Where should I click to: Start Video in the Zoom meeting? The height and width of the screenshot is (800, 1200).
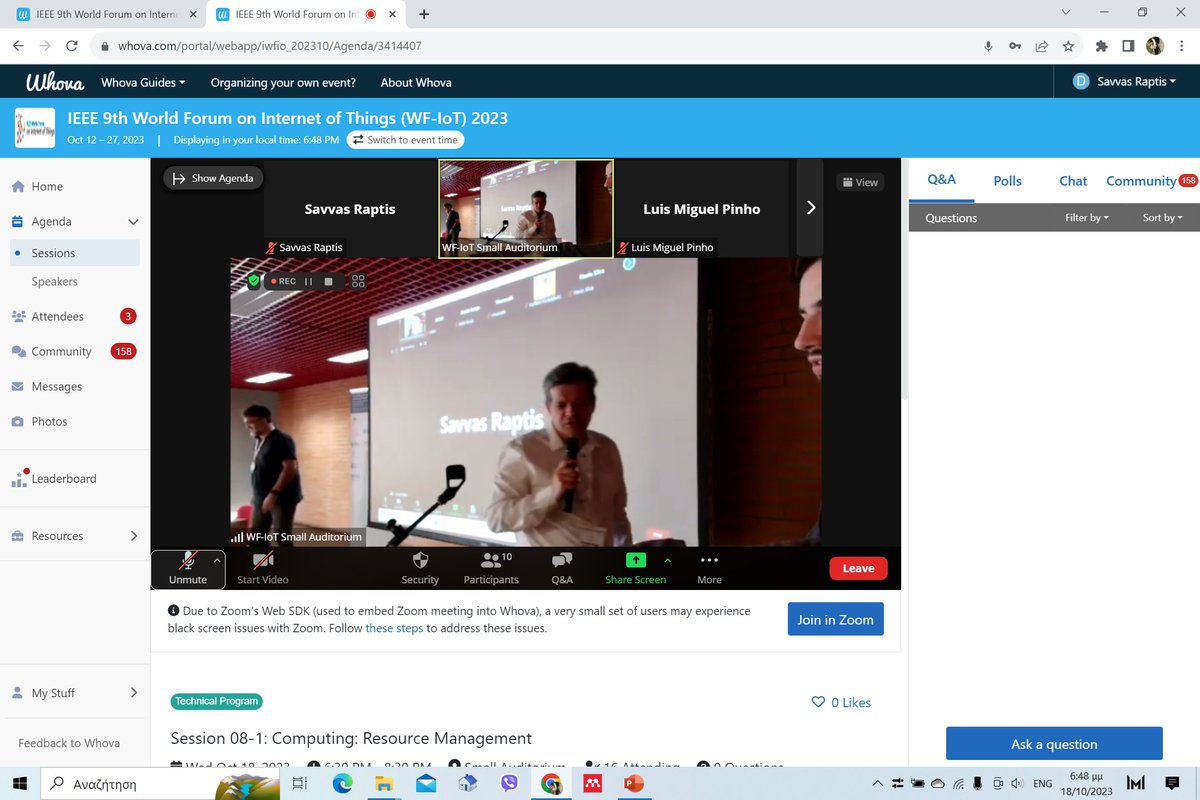pos(263,568)
